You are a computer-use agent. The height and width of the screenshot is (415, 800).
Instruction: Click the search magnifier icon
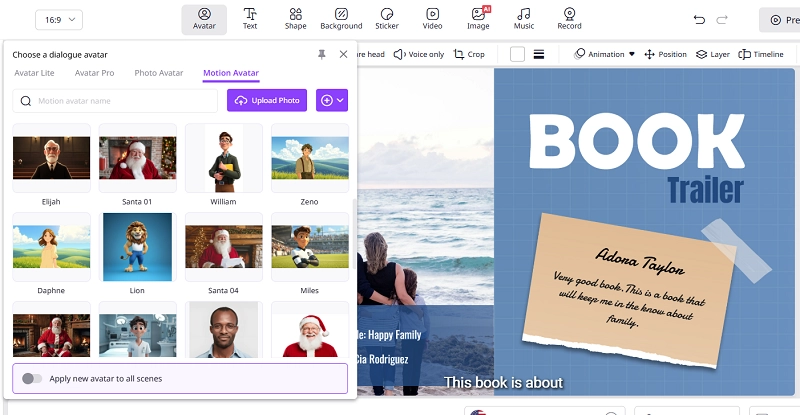click(26, 101)
